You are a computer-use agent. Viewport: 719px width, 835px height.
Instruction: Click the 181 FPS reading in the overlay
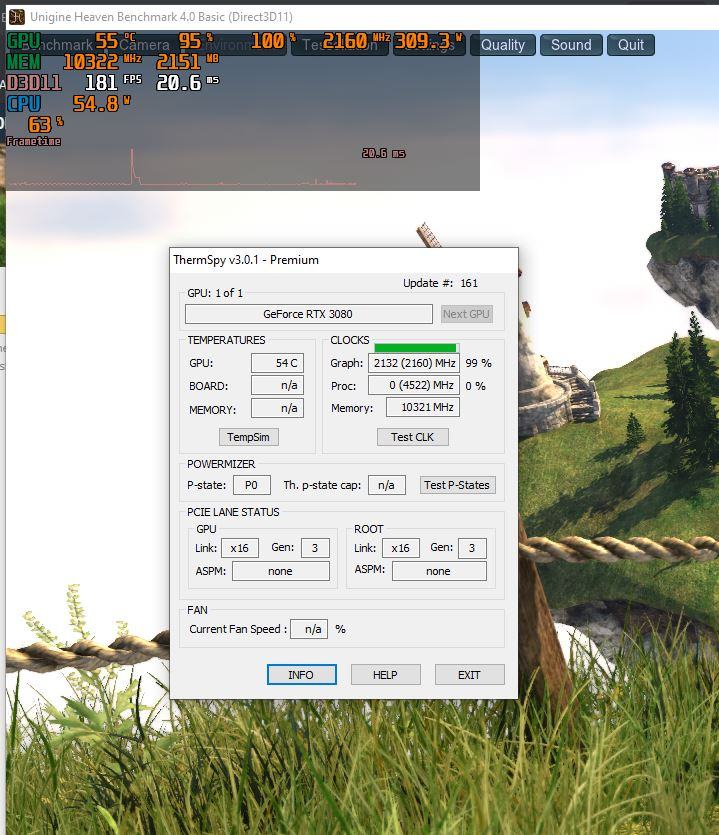[x=113, y=82]
